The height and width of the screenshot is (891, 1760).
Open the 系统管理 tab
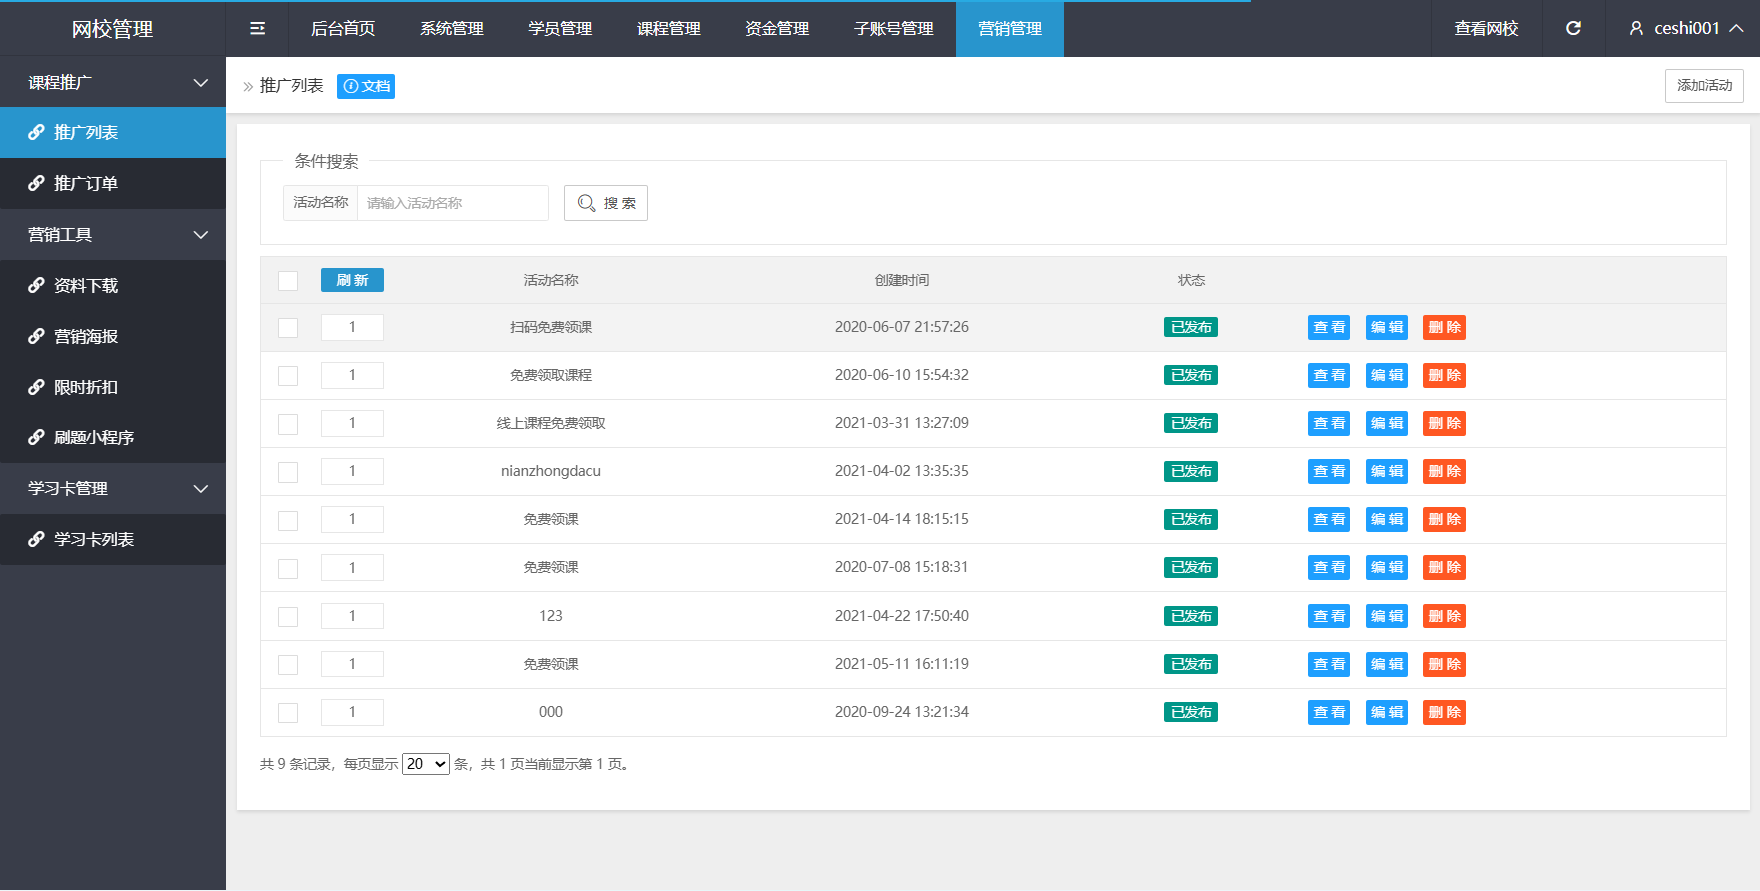click(x=452, y=29)
